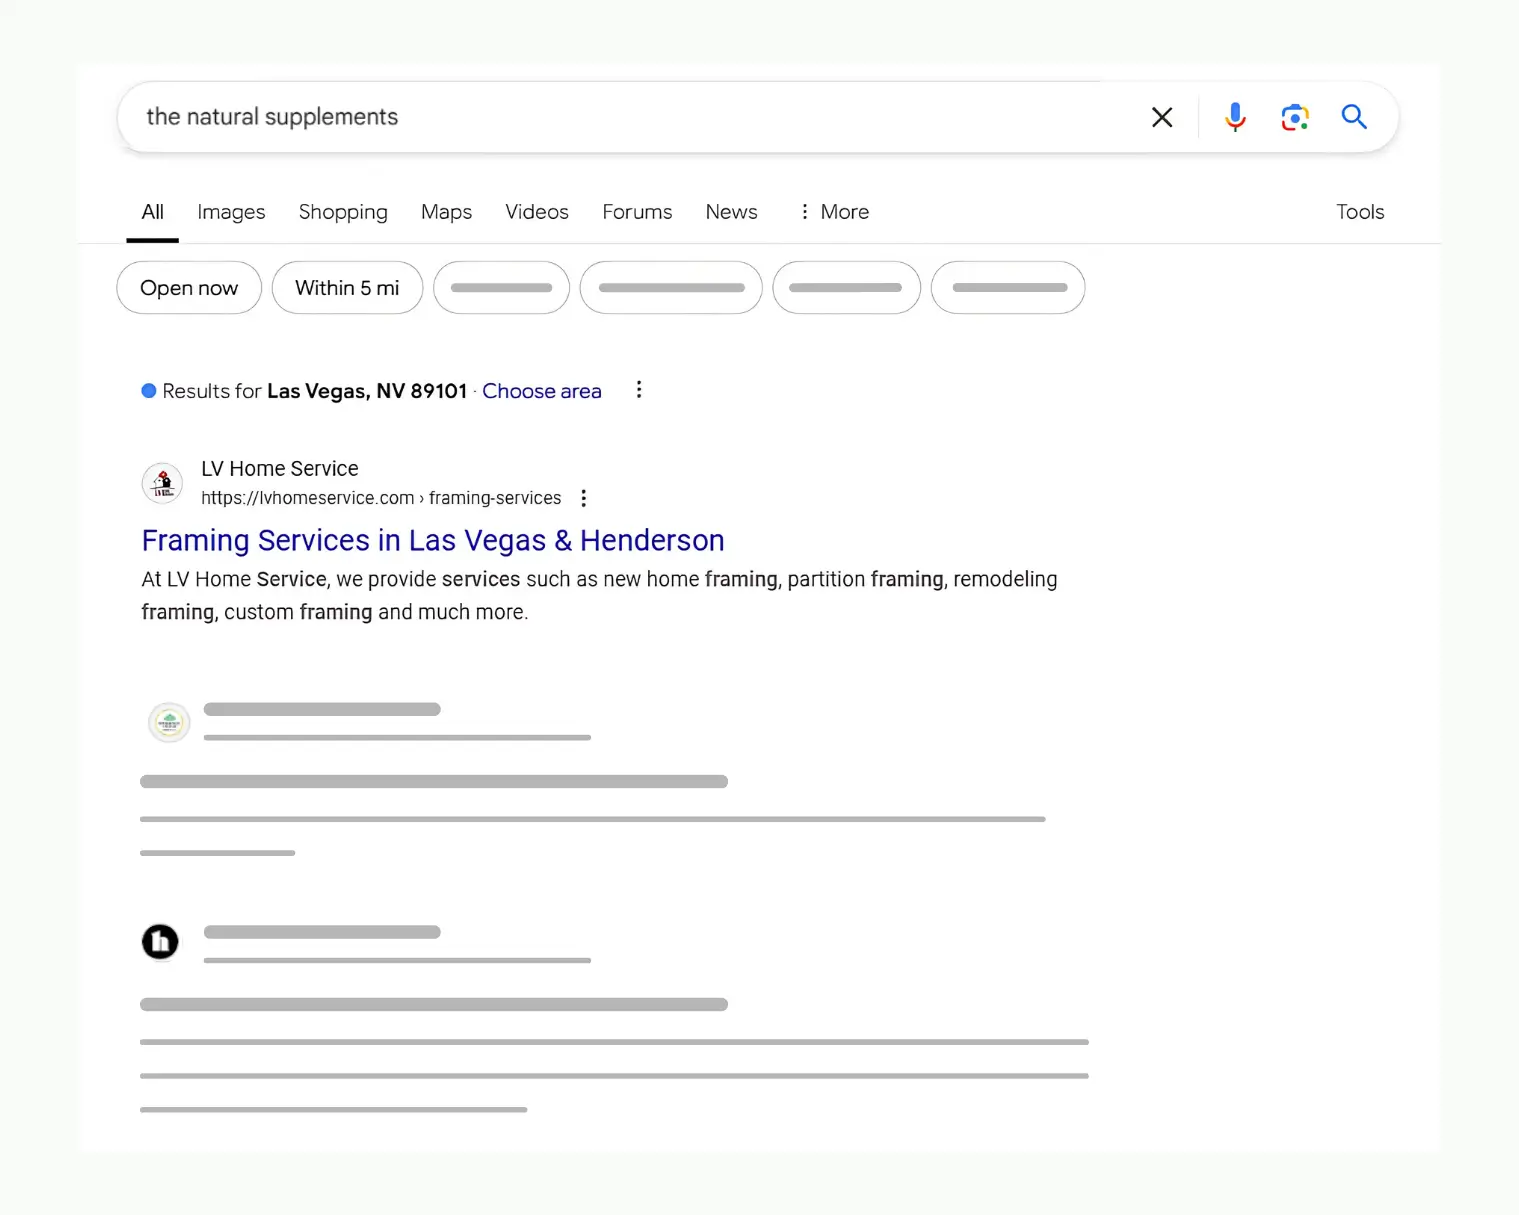Open the first blank filter chip
The height and width of the screenshot is (1215, 1519).
(x=501, y=288)
